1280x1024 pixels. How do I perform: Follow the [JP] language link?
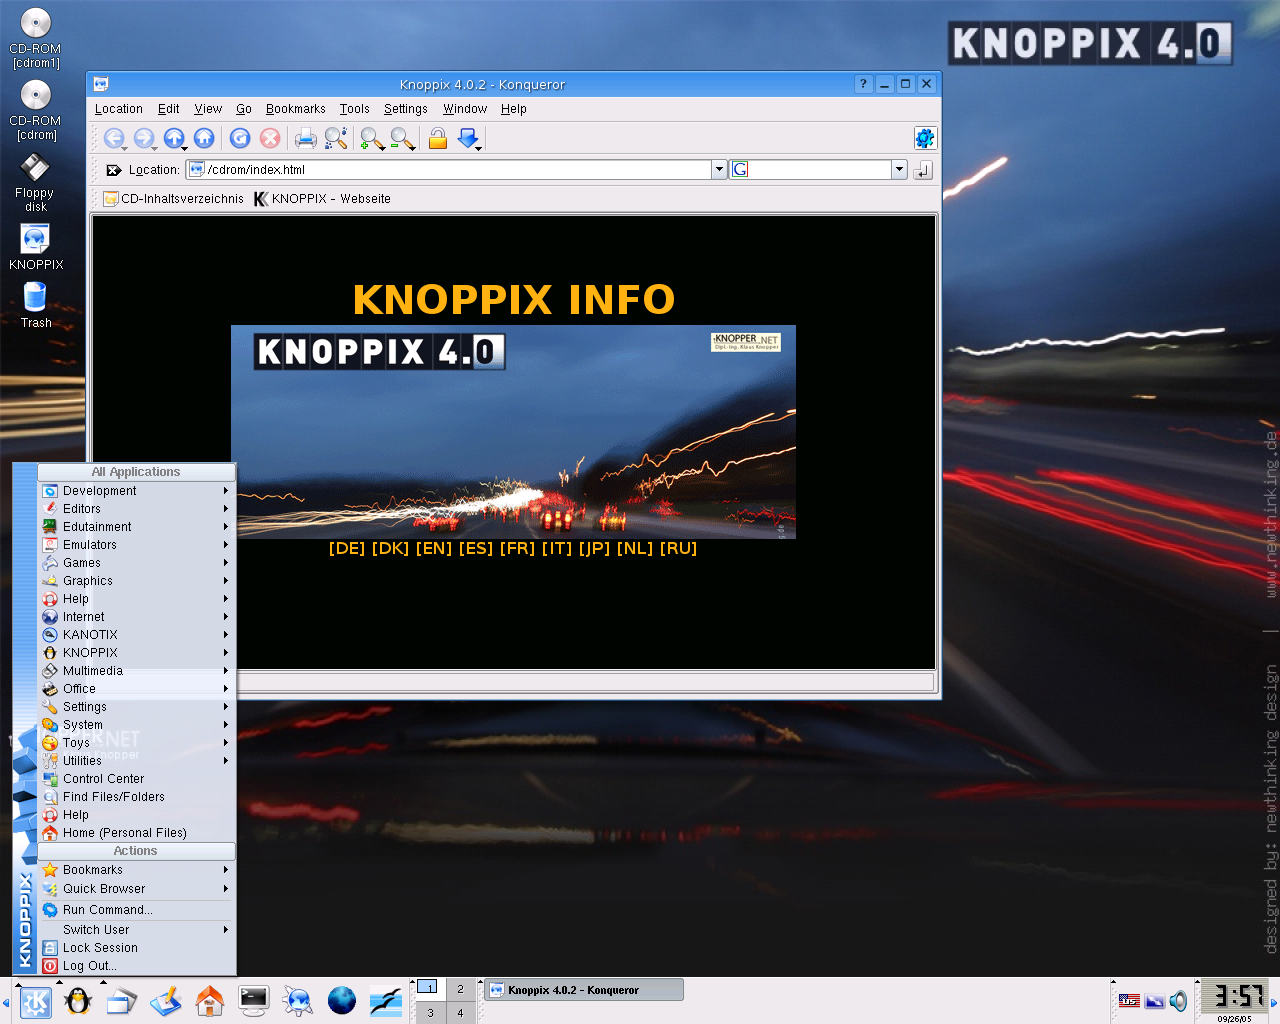coord(594,548)
